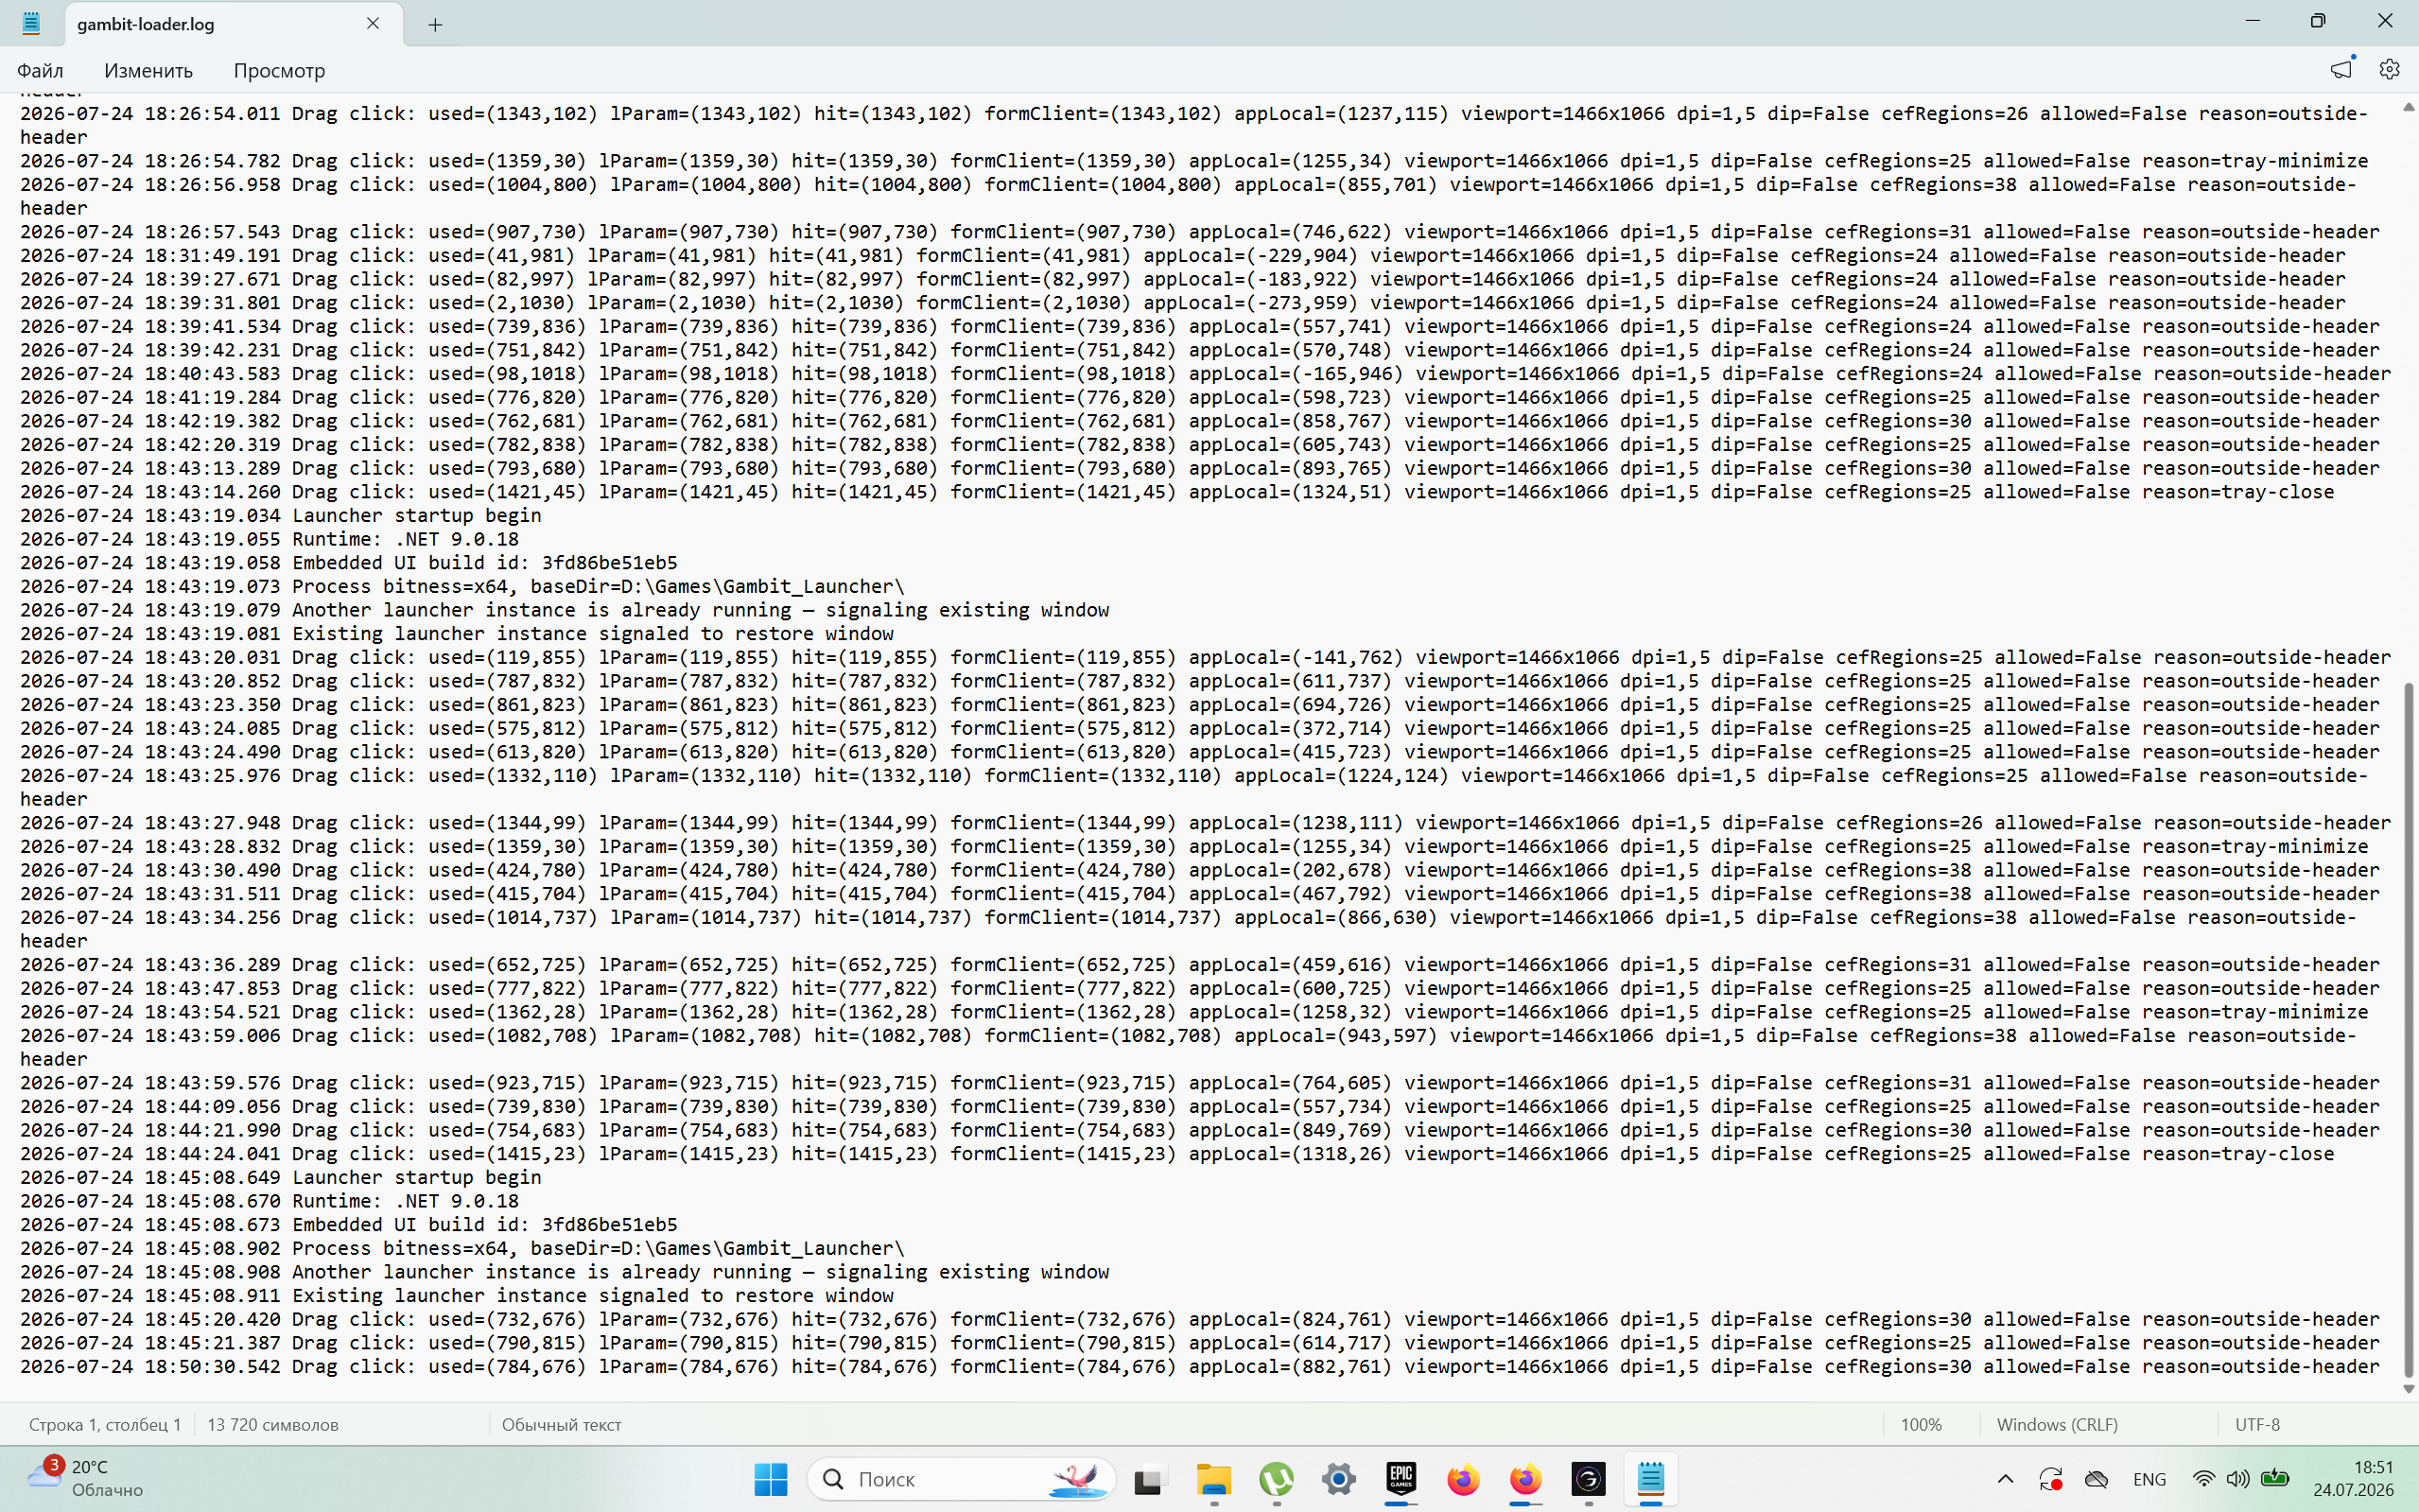Open the black G-logo launcher taskbar icon
Screen dimensions: 2419x1512
point(1588,1478)
